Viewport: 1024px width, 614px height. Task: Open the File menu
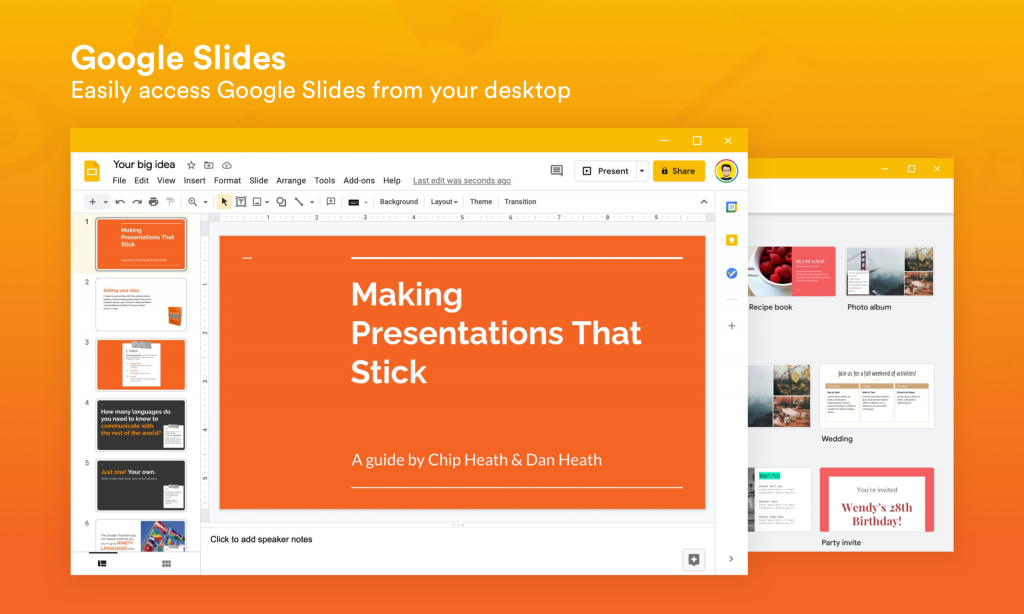(x=119, y=180)
